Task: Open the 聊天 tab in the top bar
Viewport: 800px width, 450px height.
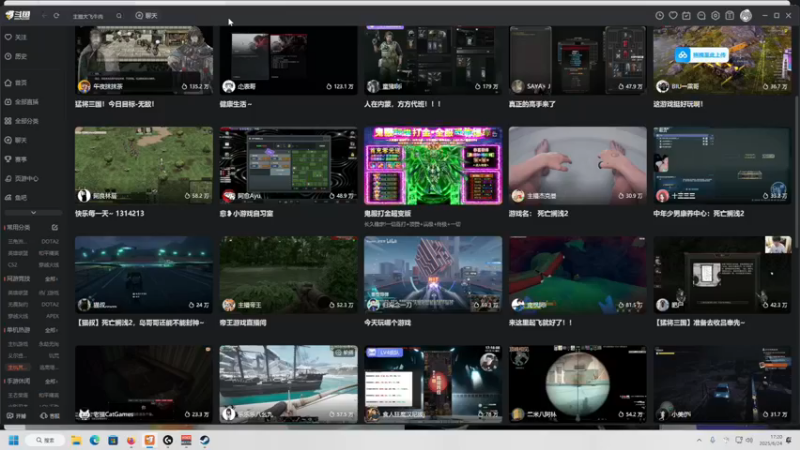Action: (146, 16)
